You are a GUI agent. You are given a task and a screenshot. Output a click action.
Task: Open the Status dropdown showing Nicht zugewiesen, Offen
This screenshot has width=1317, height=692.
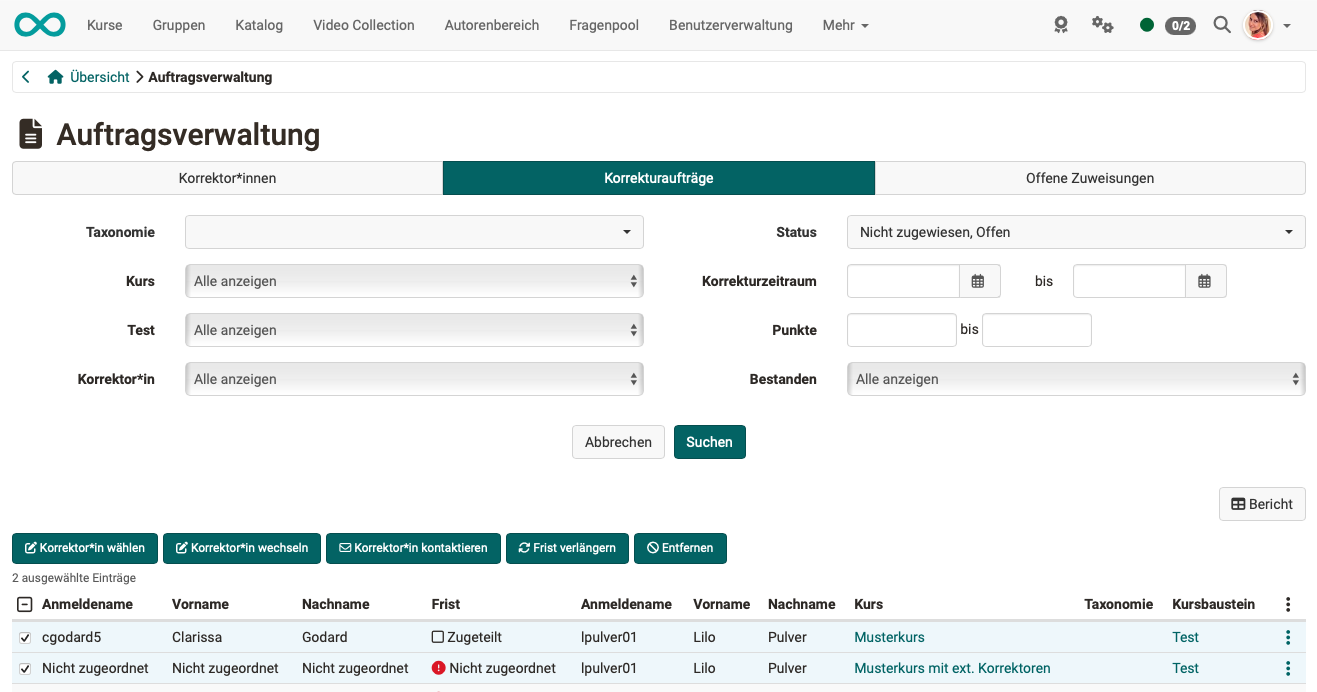coord(1076,232)
